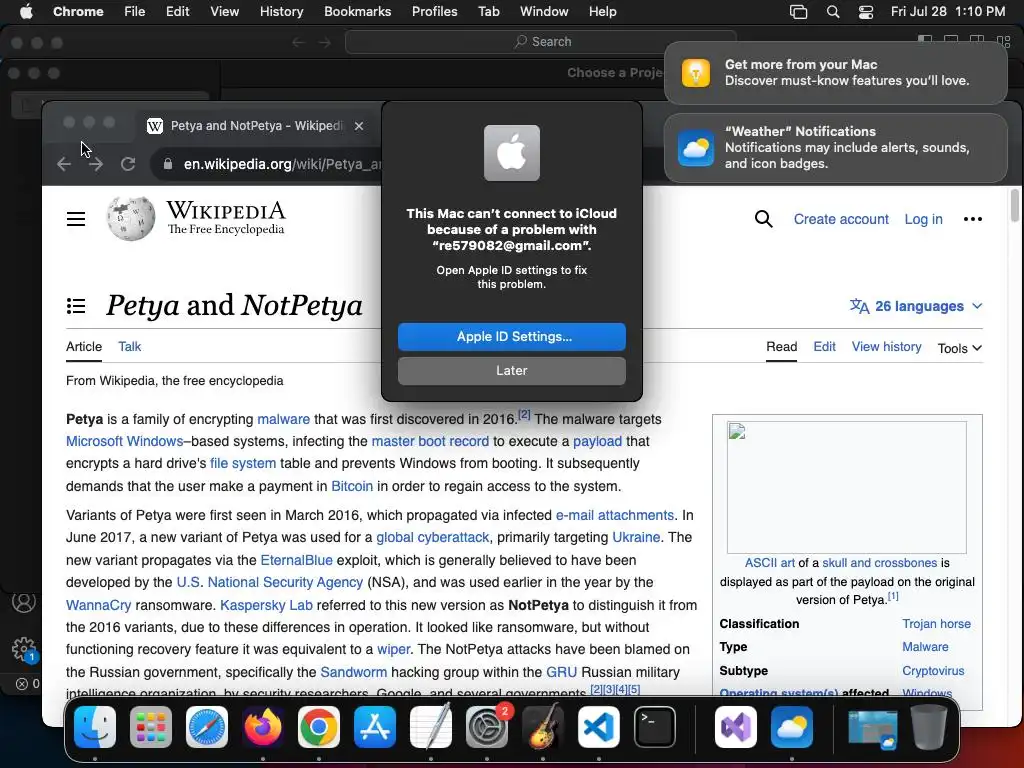
Task: Click the Wikipedia globe logo
Action: click(x=131, y=218)
